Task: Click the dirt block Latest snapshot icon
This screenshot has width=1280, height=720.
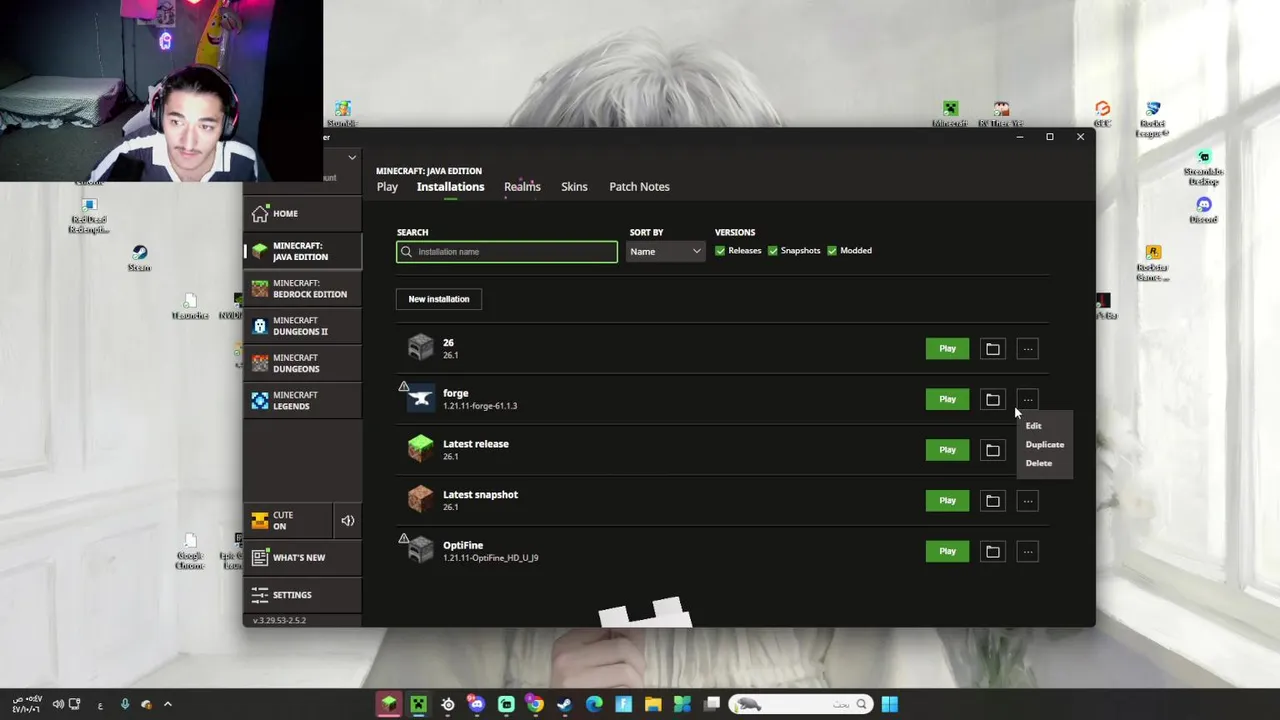Action: (421, 500)
